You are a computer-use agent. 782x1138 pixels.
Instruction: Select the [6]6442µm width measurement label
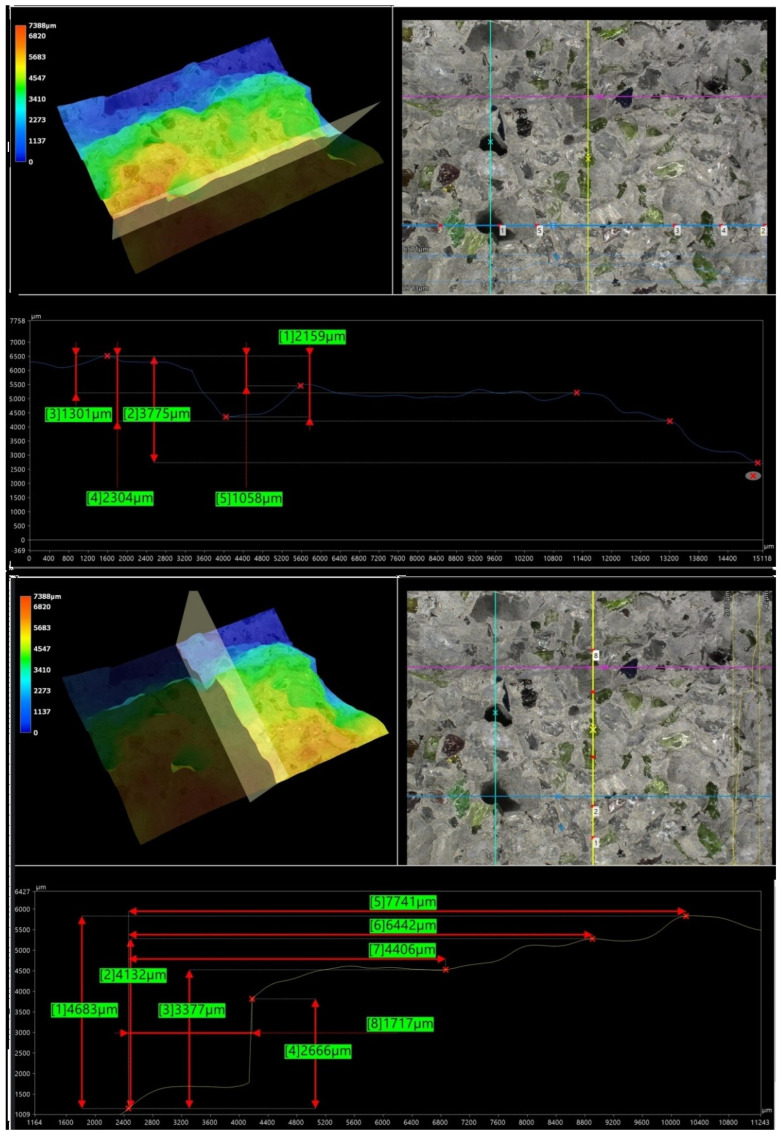(403, 925)
